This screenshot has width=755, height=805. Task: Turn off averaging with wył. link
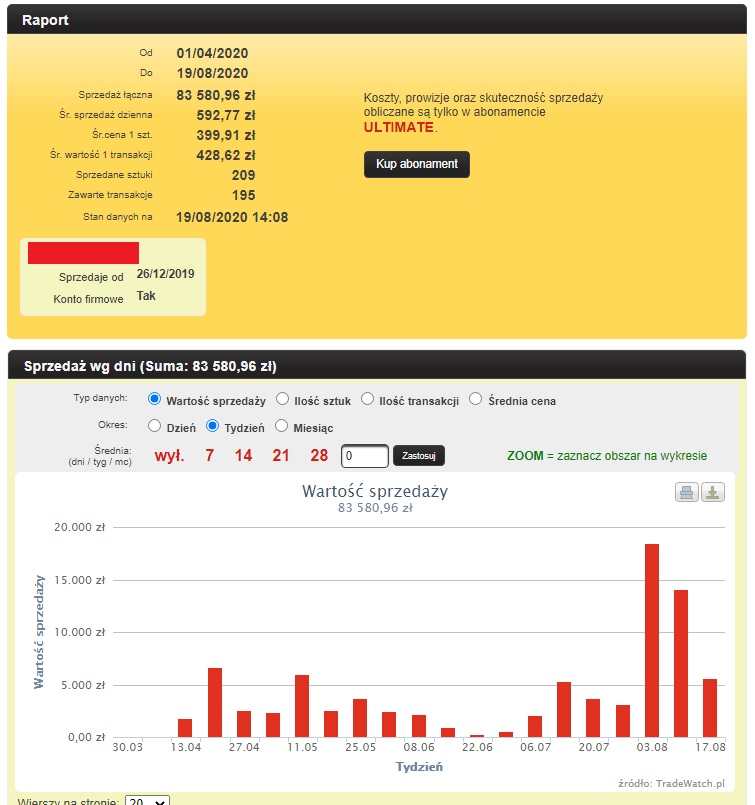[x=169, y=456]
